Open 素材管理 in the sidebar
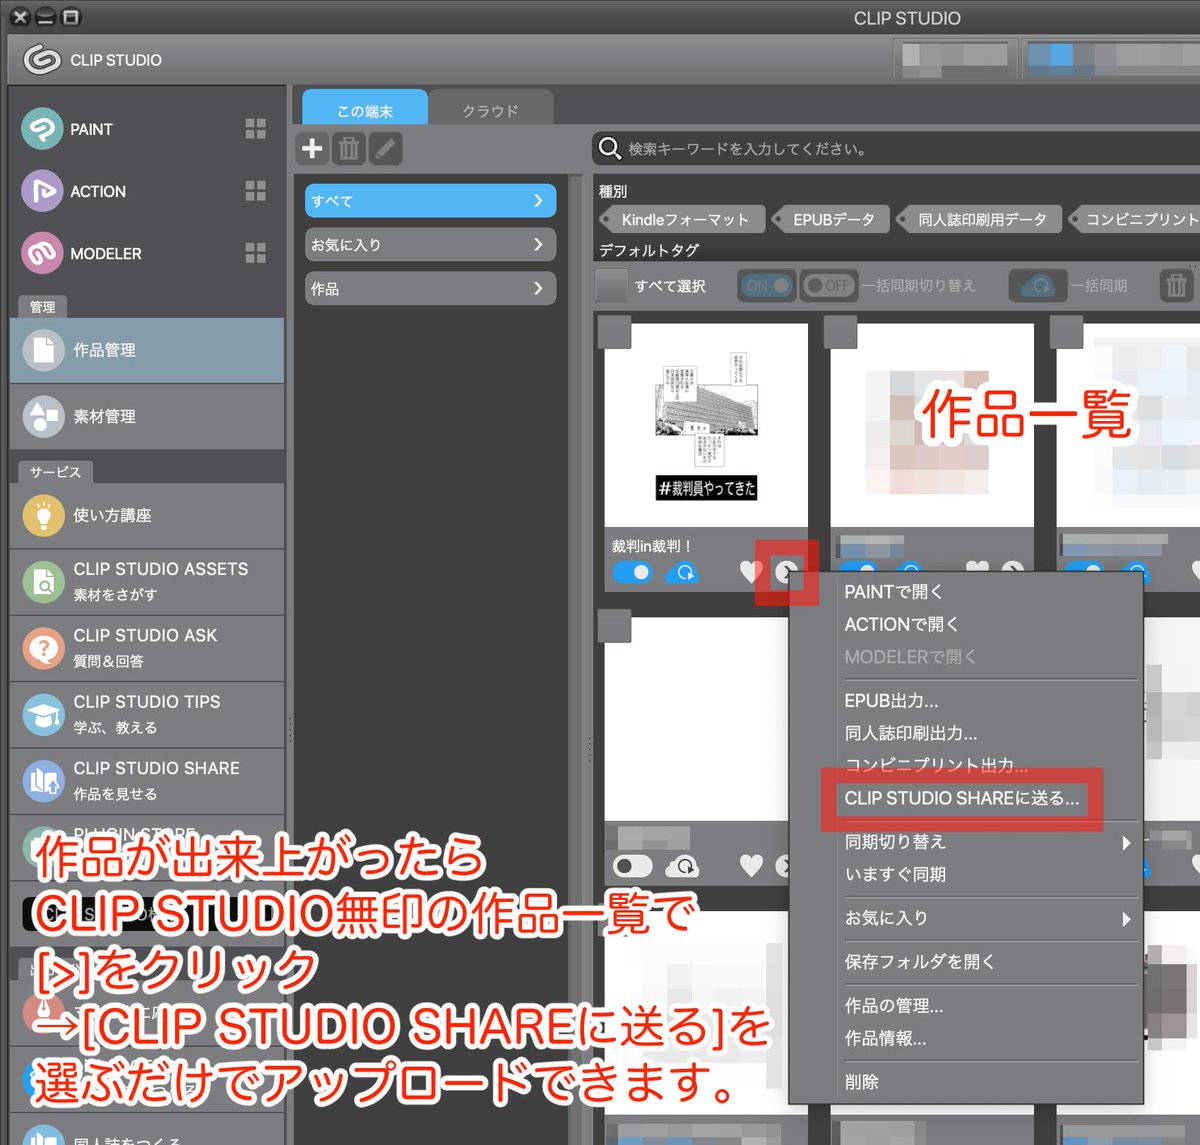Image resolution: width=1200 pixels, height=1145 pixels. (147, 416)
